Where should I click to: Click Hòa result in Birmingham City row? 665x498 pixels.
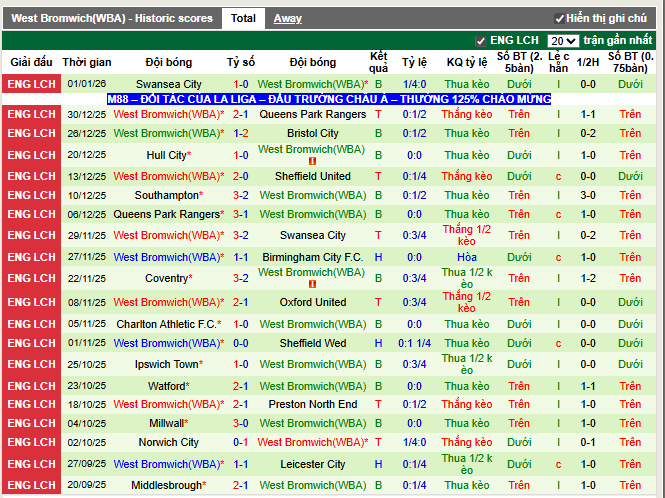467,257
